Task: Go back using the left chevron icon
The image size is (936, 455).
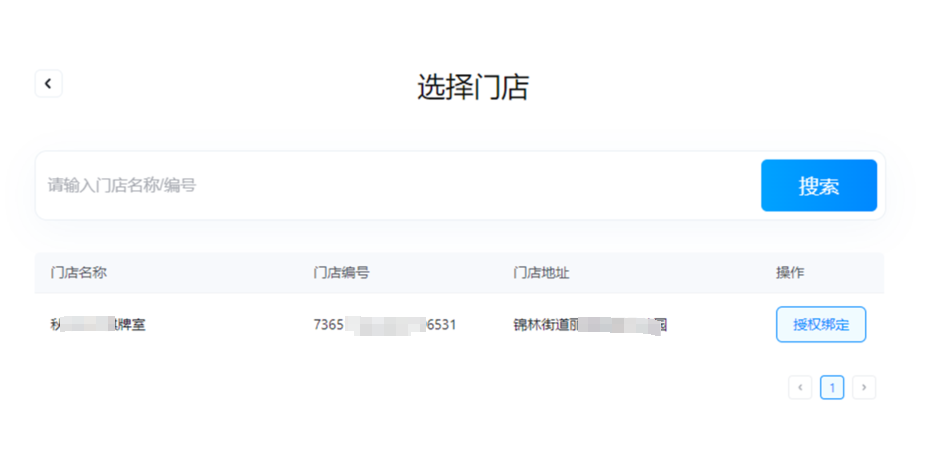Action: tap(48, 84)
